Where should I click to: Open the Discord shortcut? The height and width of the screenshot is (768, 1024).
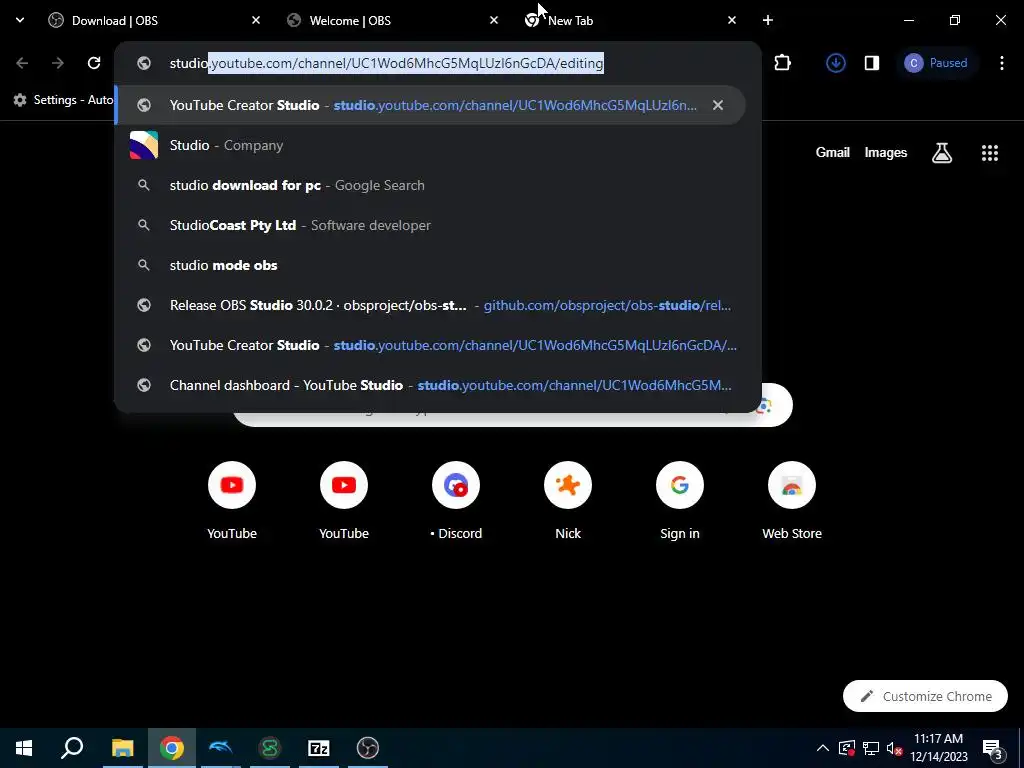point(456,500)
